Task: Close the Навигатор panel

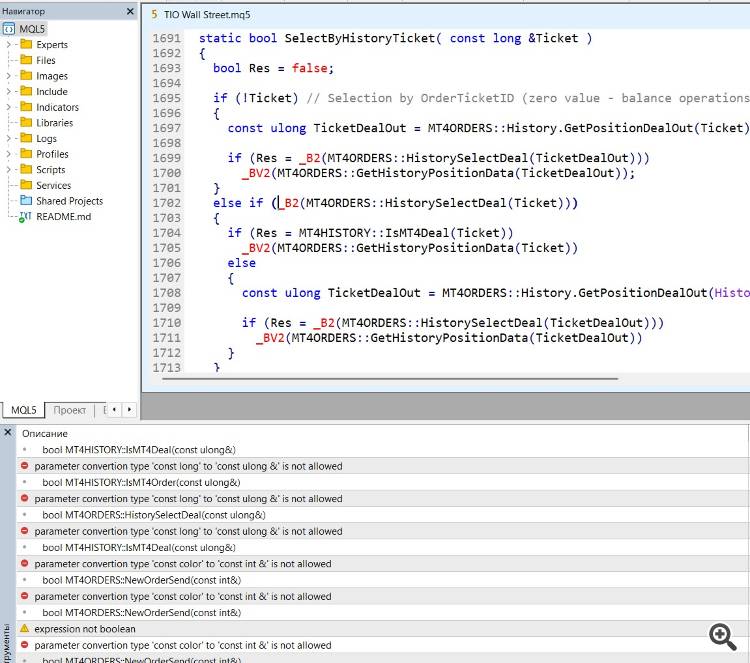Action: point(130,11)
